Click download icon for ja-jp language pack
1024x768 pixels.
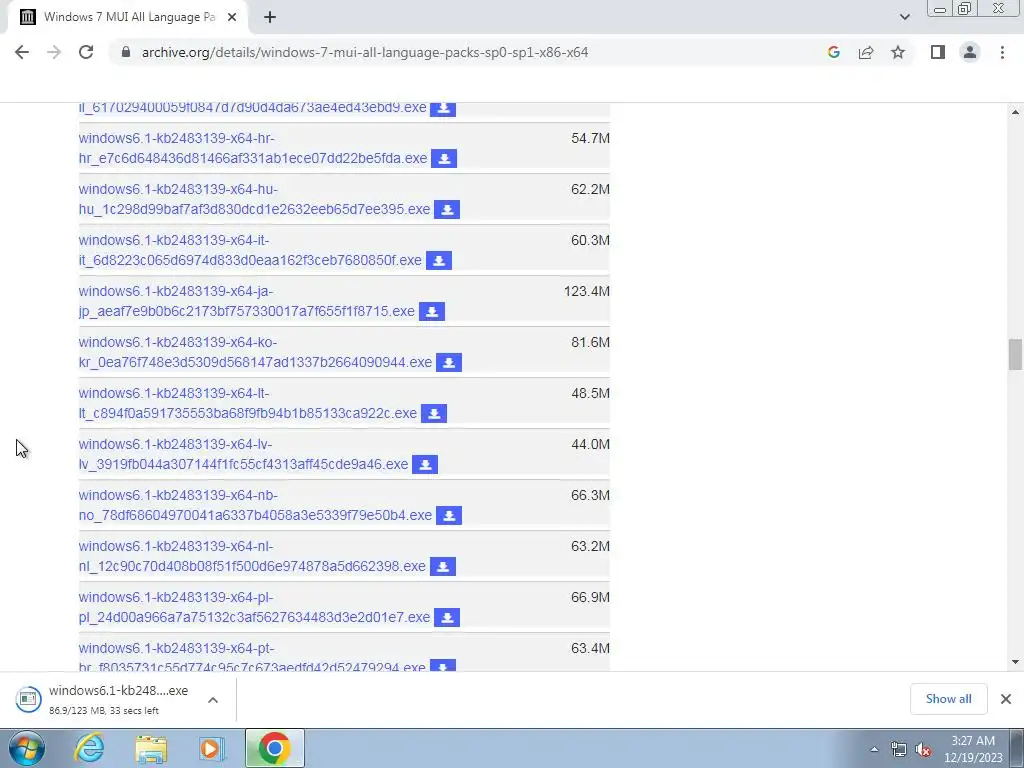coord(432,312)
